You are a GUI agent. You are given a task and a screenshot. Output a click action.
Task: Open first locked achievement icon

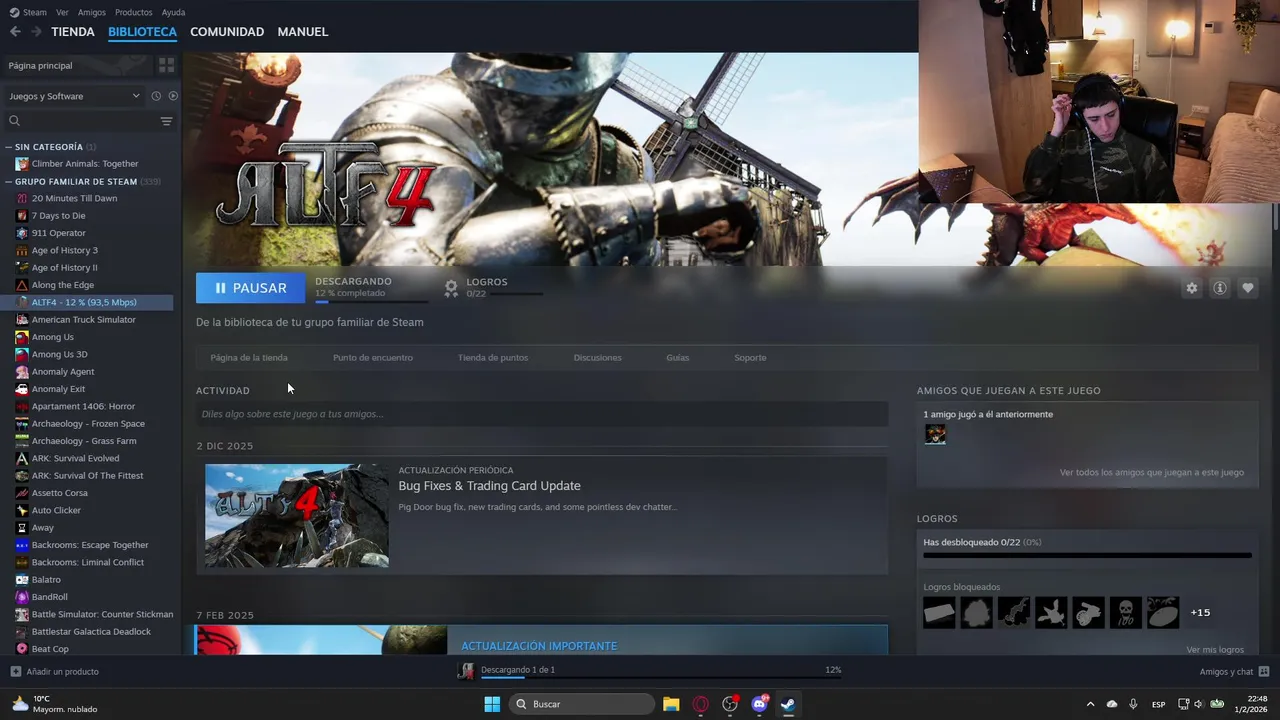click(939, 613)
